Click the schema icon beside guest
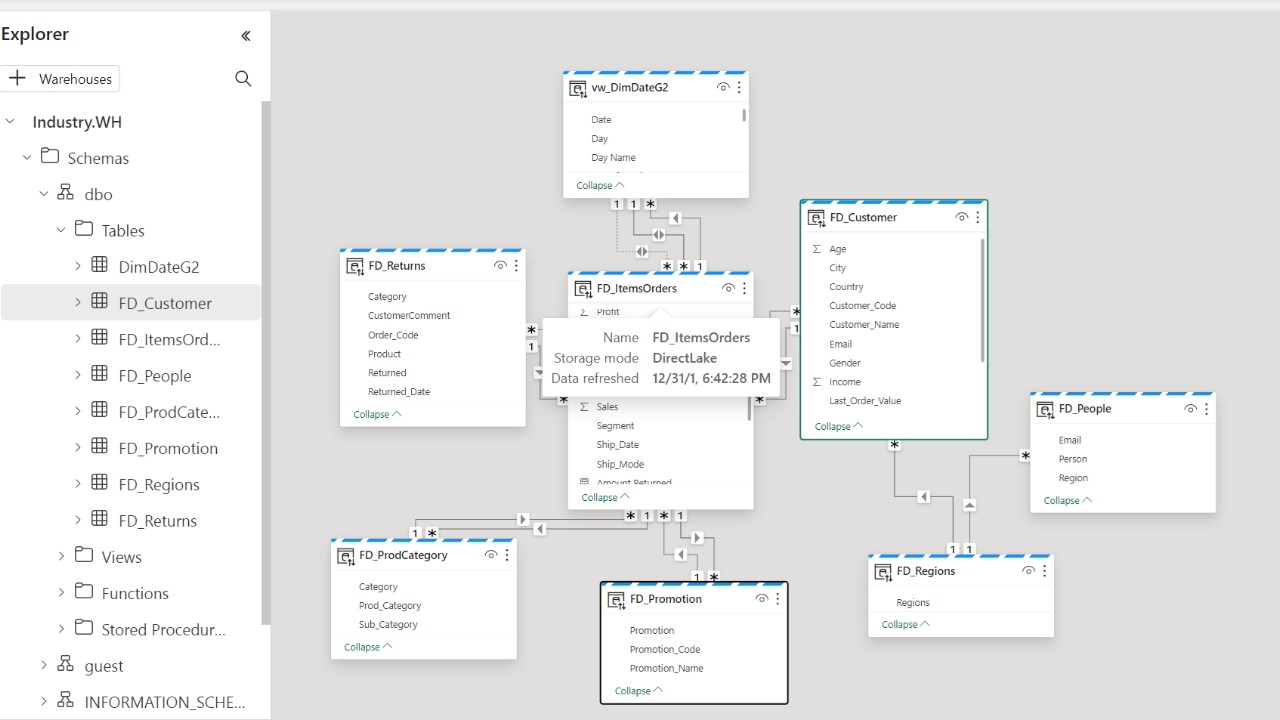 tap(66, 664)
